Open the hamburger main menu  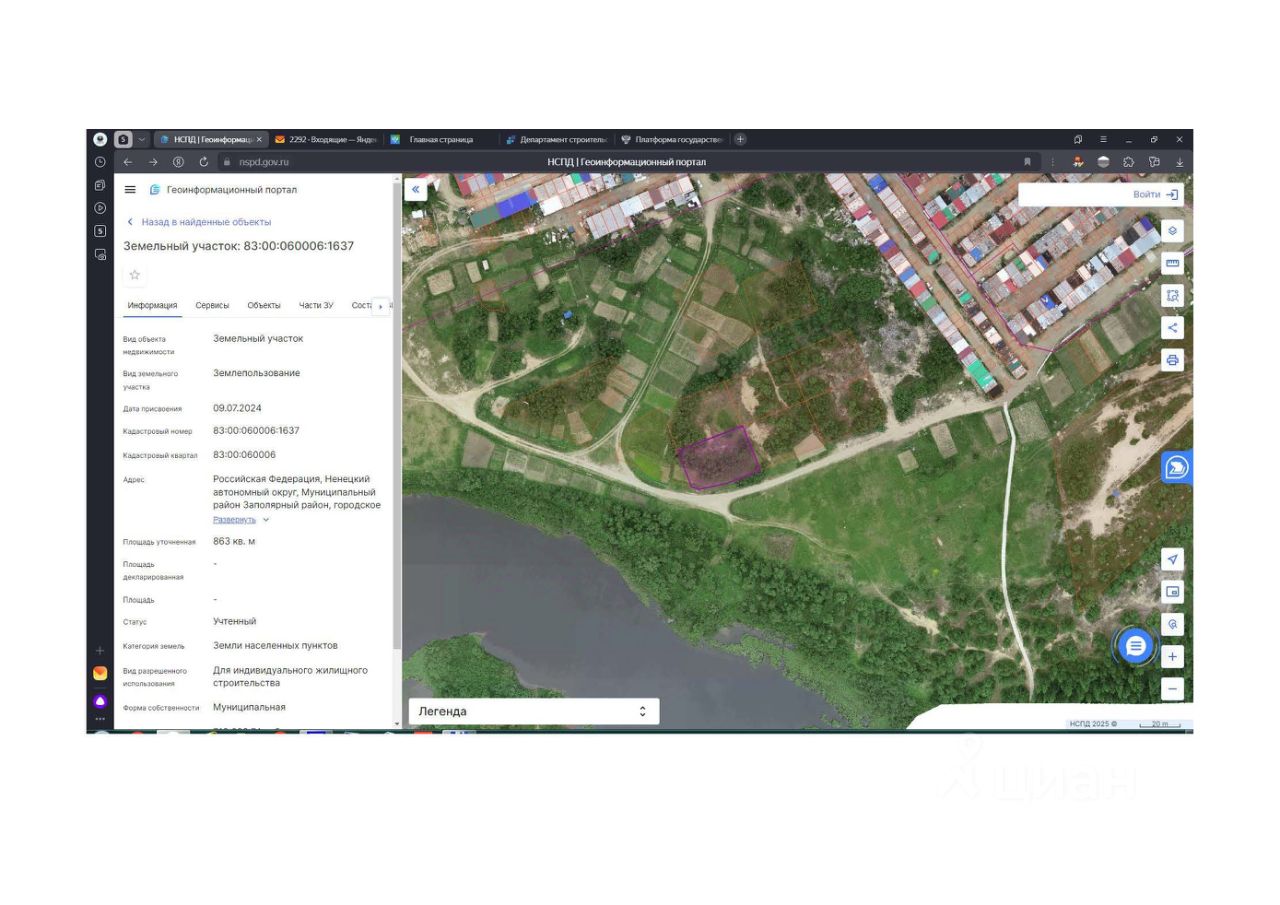(130, 190)
